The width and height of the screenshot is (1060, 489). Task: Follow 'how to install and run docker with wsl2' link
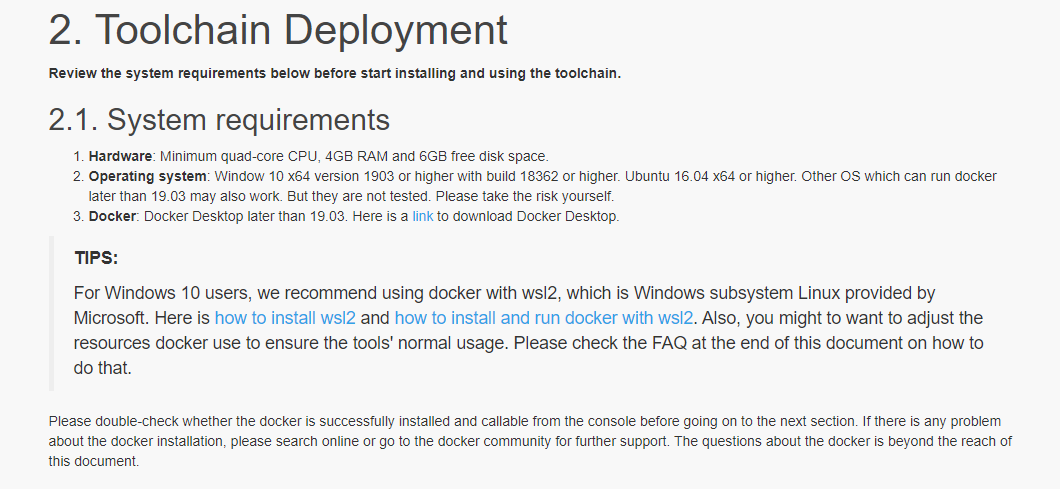point(543,318)
